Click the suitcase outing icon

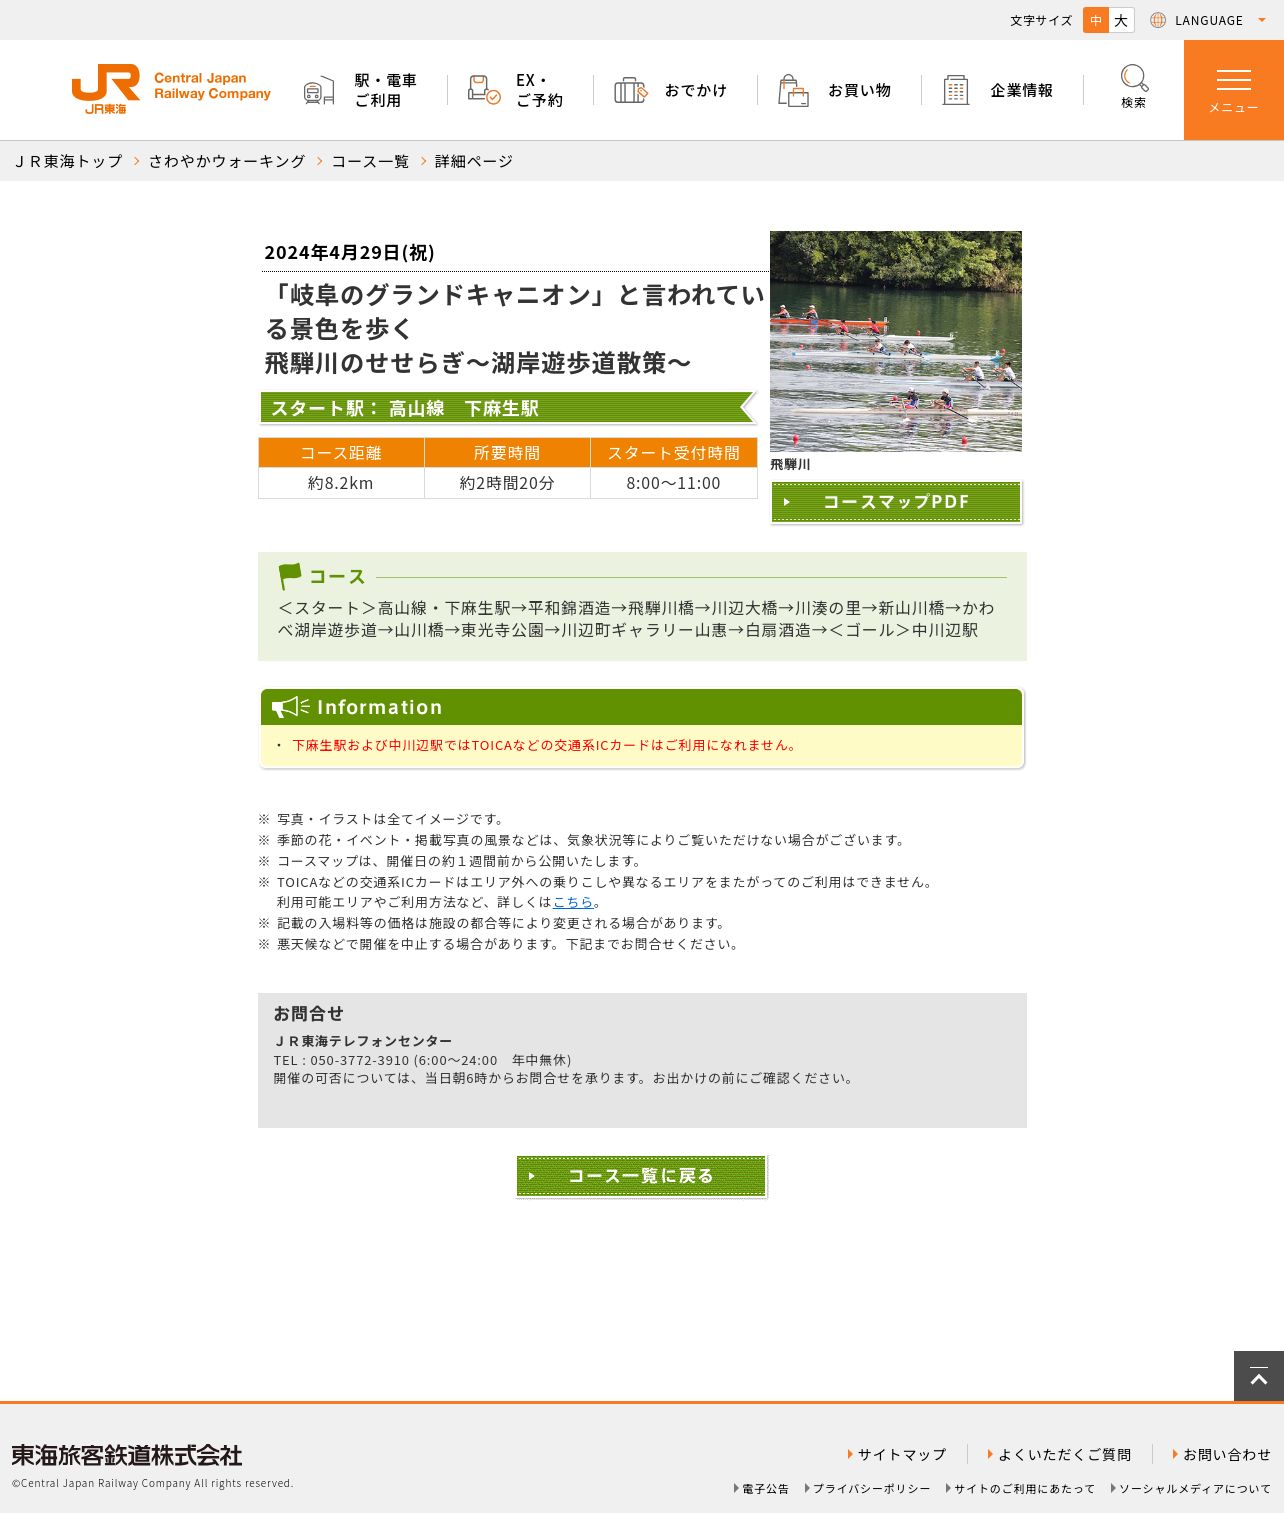click(631, 90)
